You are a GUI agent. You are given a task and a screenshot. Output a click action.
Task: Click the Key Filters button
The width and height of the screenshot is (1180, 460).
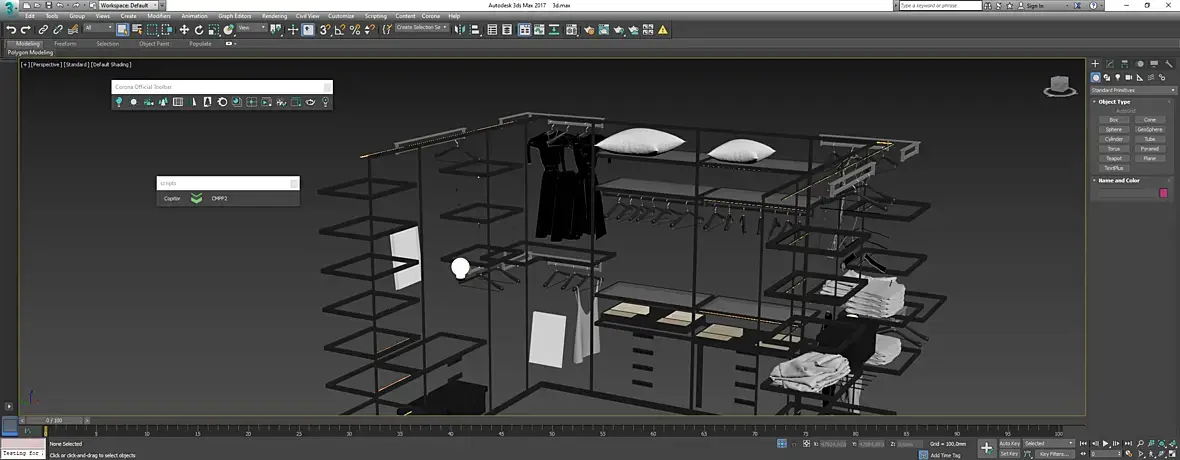pyautogui.click(x=1055, y=454)
